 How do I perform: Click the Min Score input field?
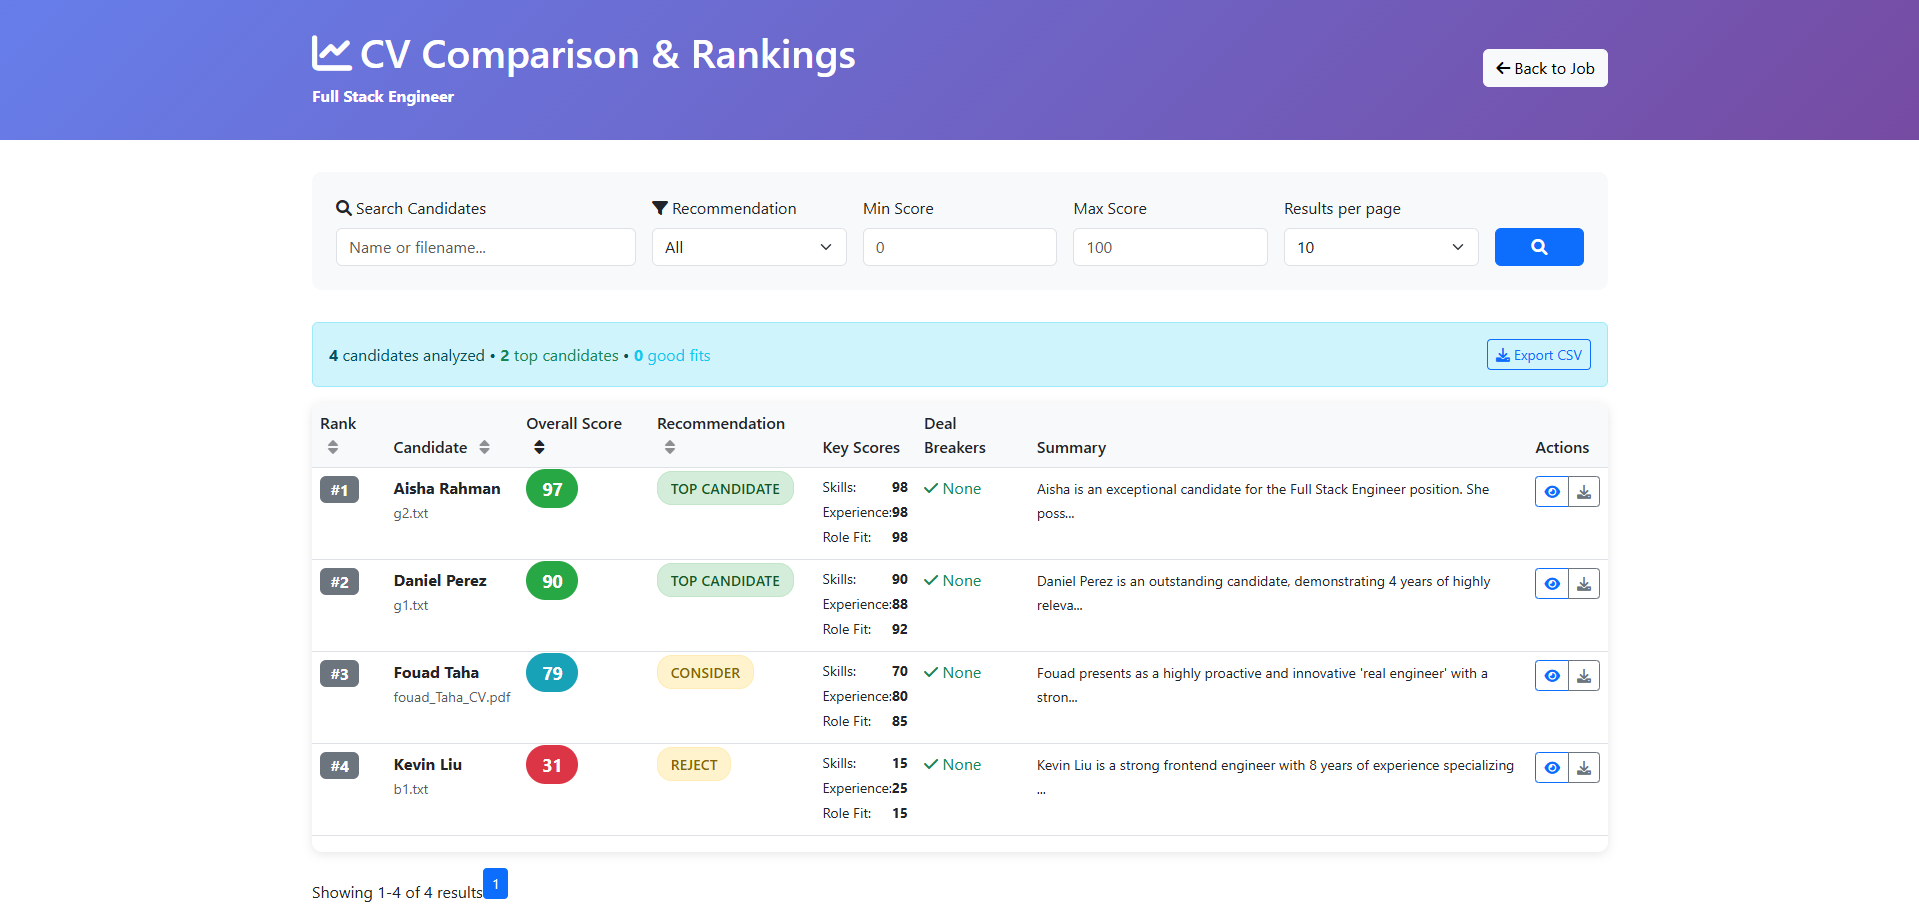click(x=958, y=247)
